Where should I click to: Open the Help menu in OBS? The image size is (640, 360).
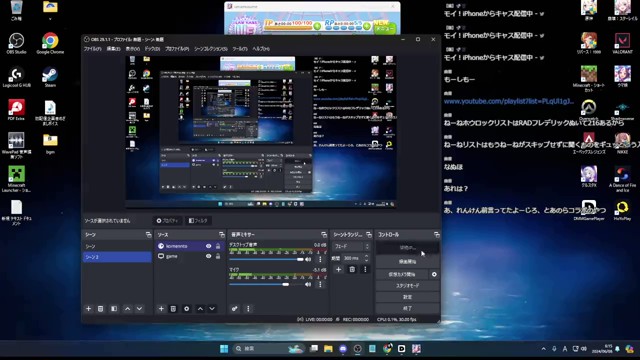tap(261, 49)
